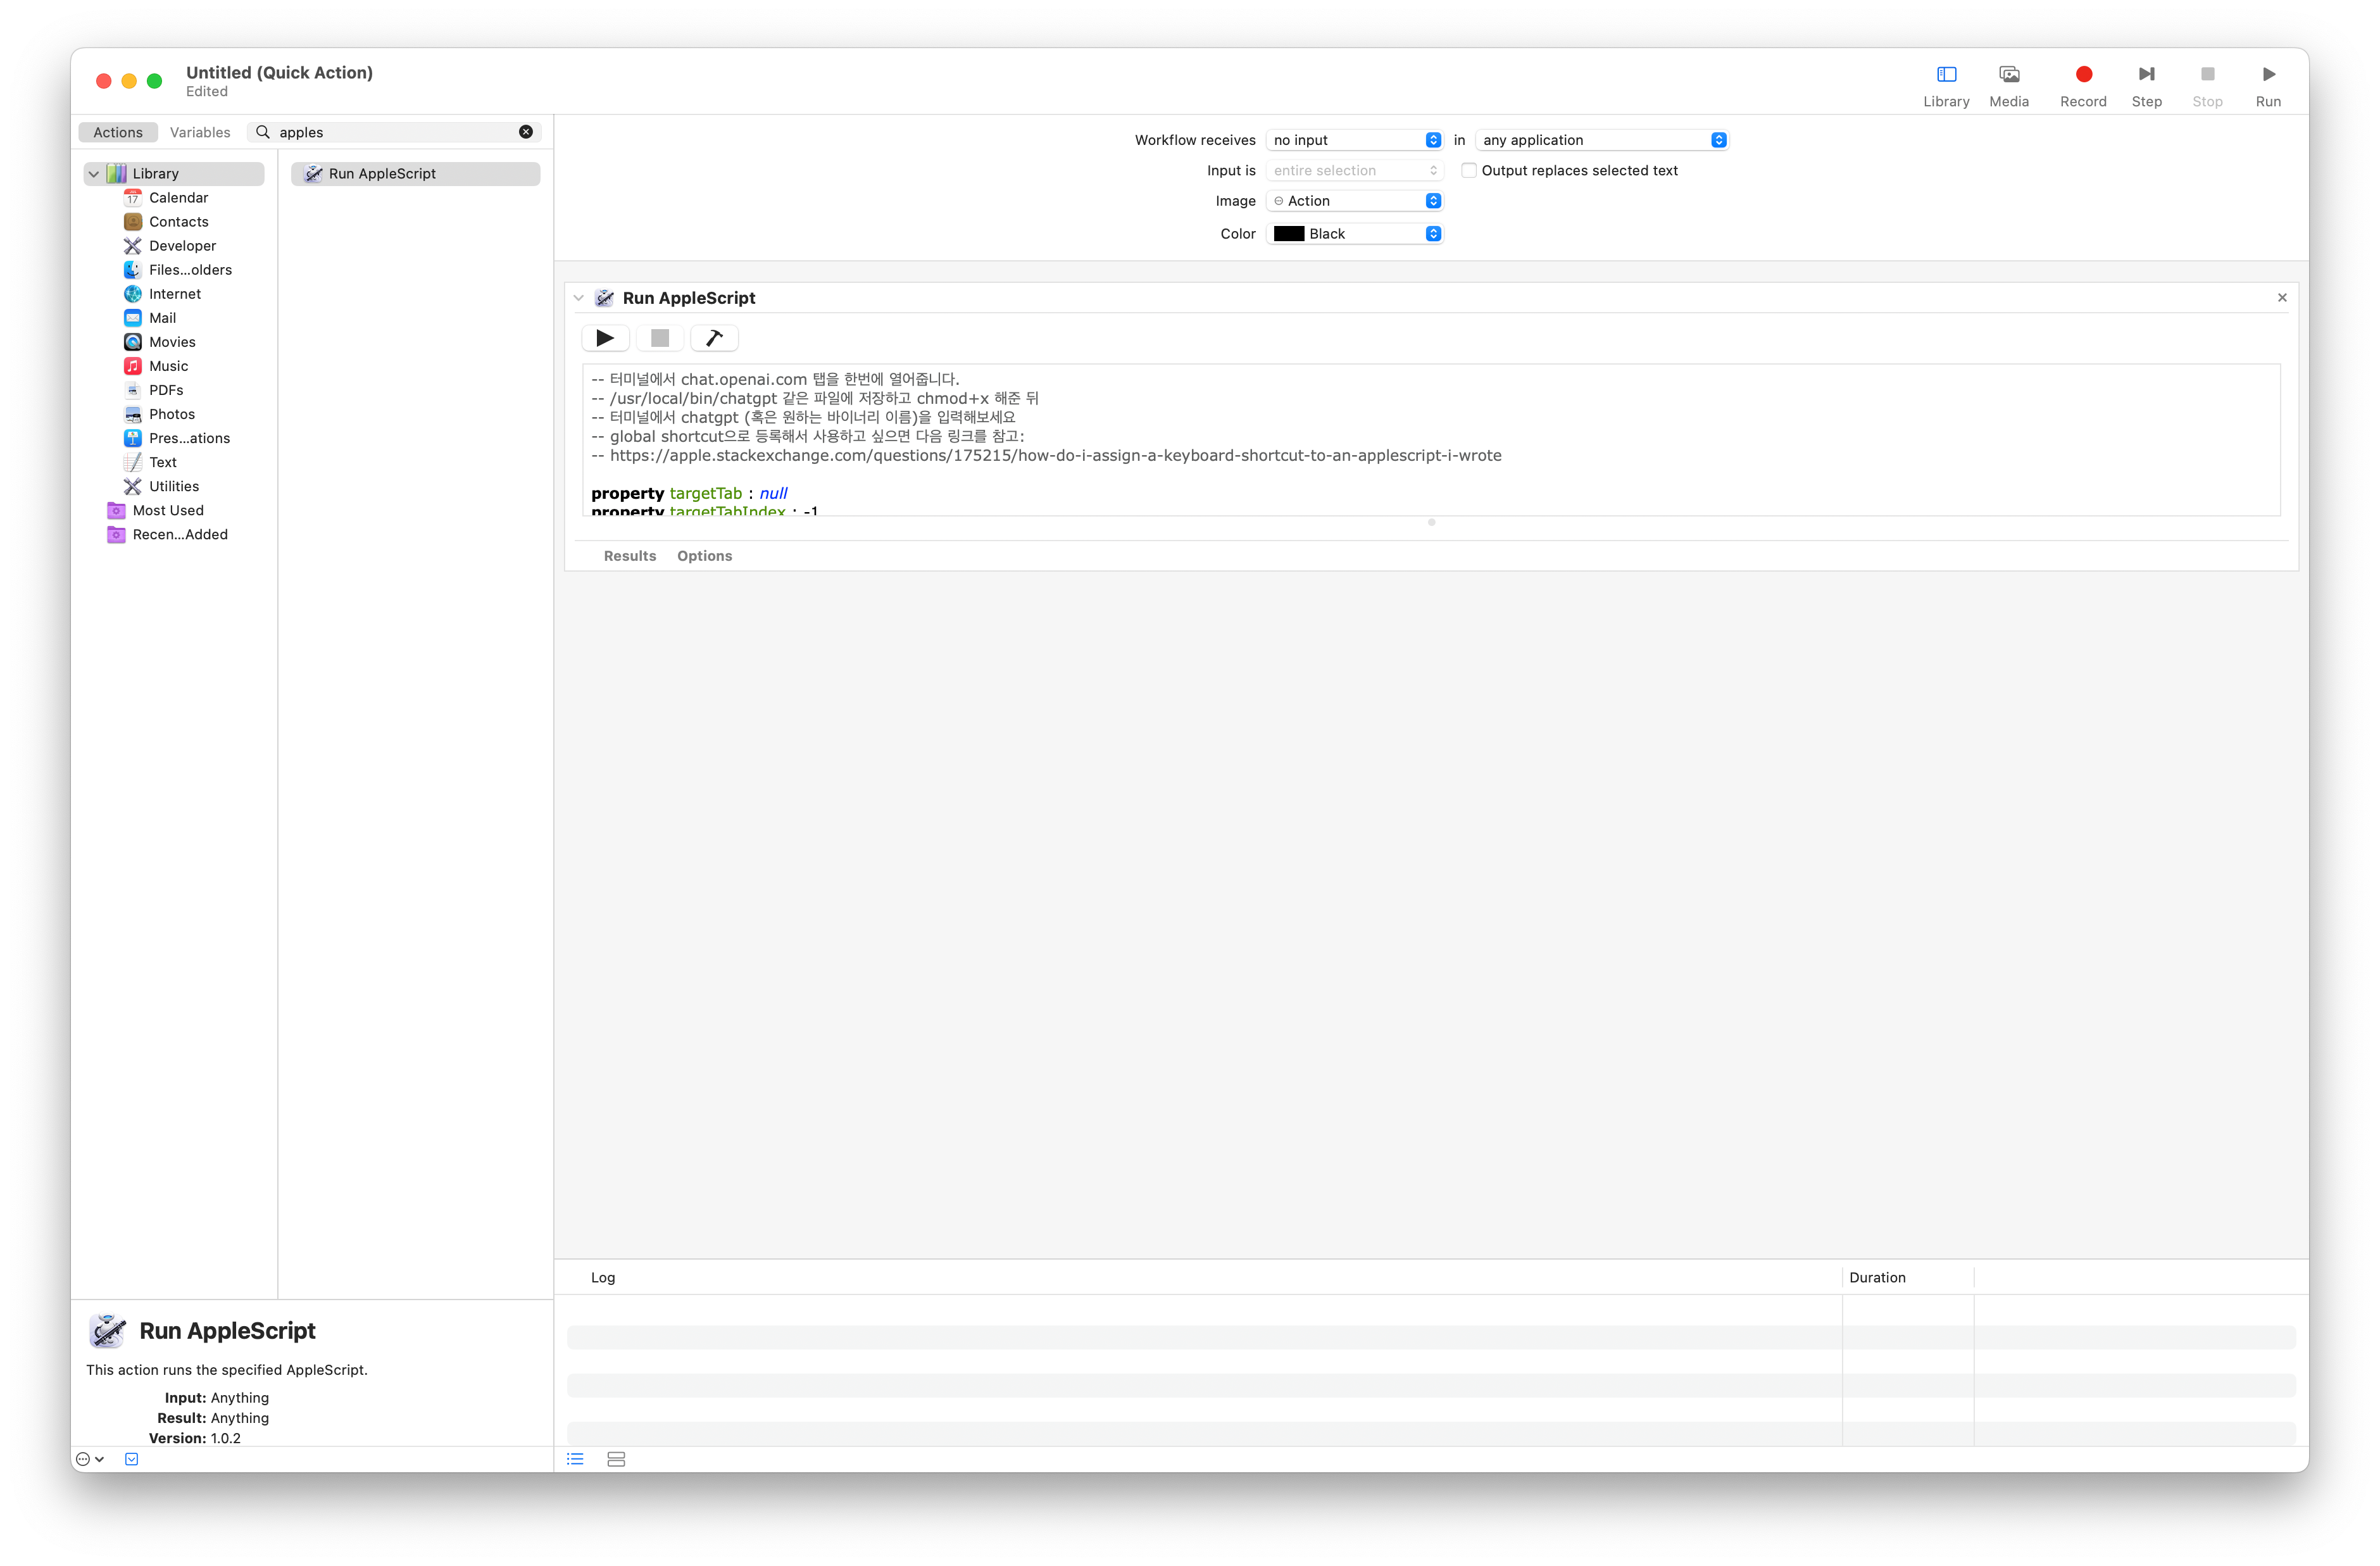Click the Record button in the toolbar
This screenshot has height=1566, width=2380.
pos(2083,74)
